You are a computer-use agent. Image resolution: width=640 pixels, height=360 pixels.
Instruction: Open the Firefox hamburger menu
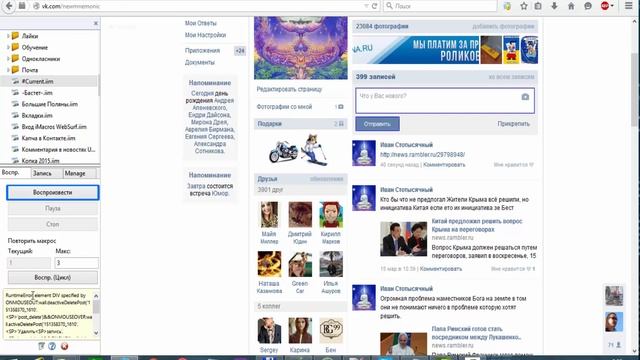click(629, 6)
